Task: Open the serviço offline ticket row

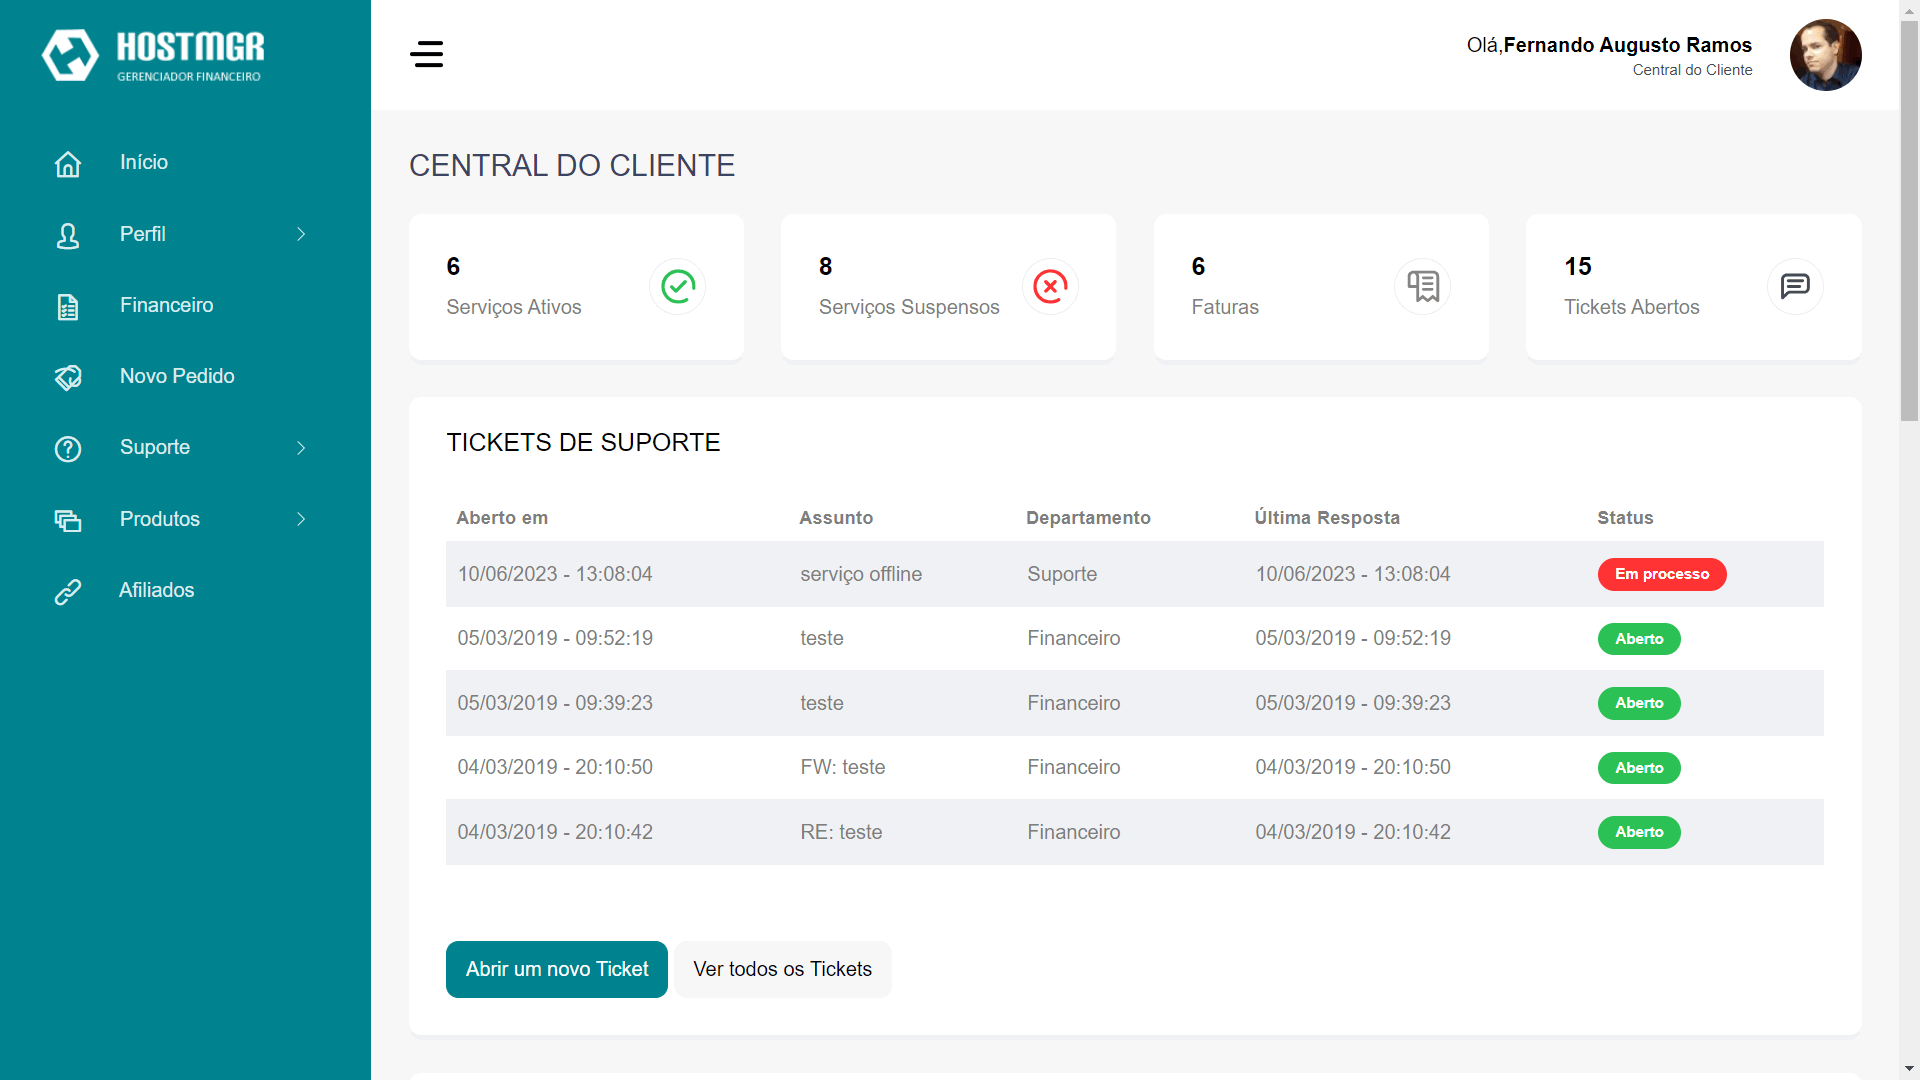Action: click(860, 574)
